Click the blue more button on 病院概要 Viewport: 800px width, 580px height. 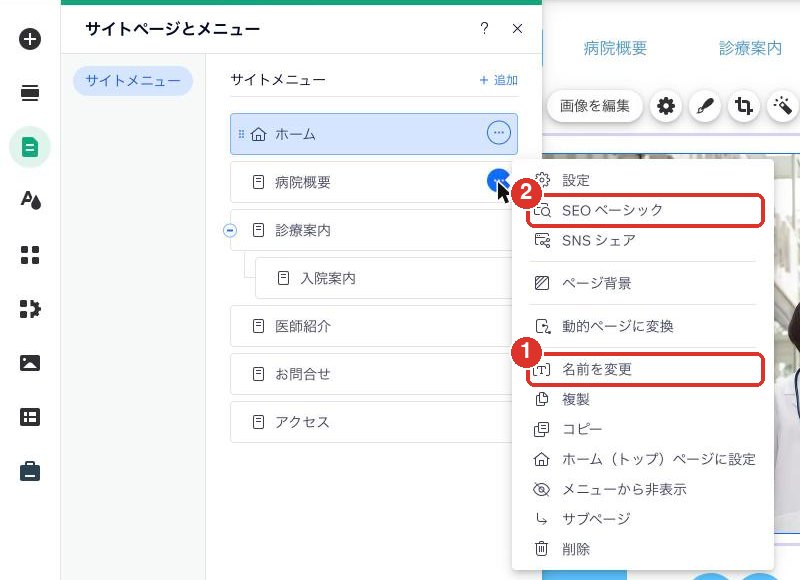(x=497, y=181)
